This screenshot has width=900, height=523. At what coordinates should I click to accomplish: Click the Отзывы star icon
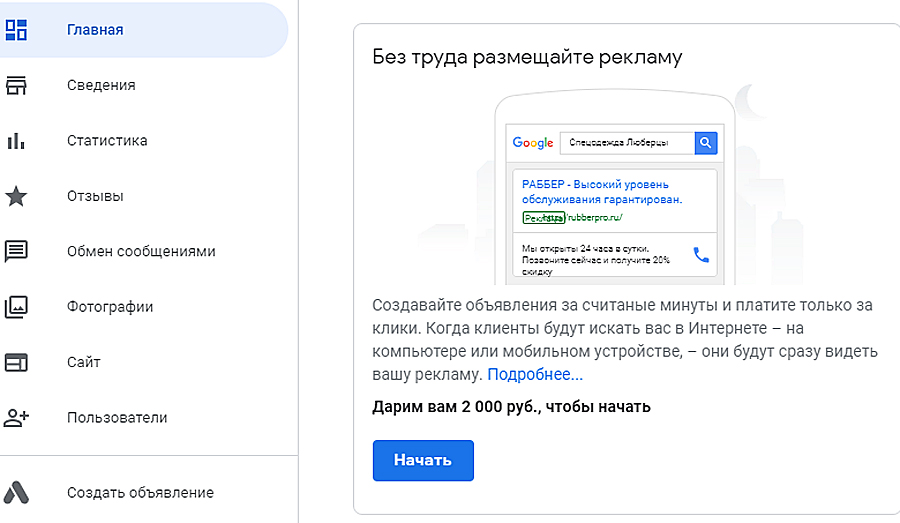[16, 196]
